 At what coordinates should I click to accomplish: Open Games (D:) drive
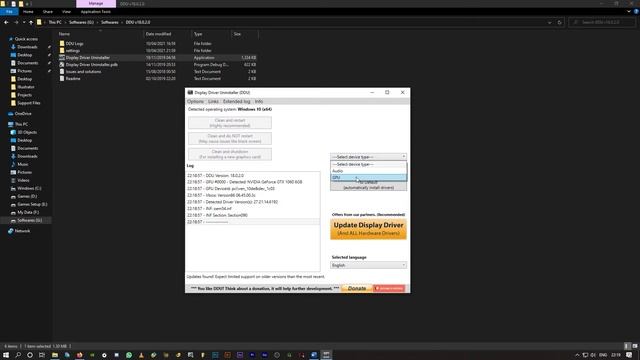point(27,196)
